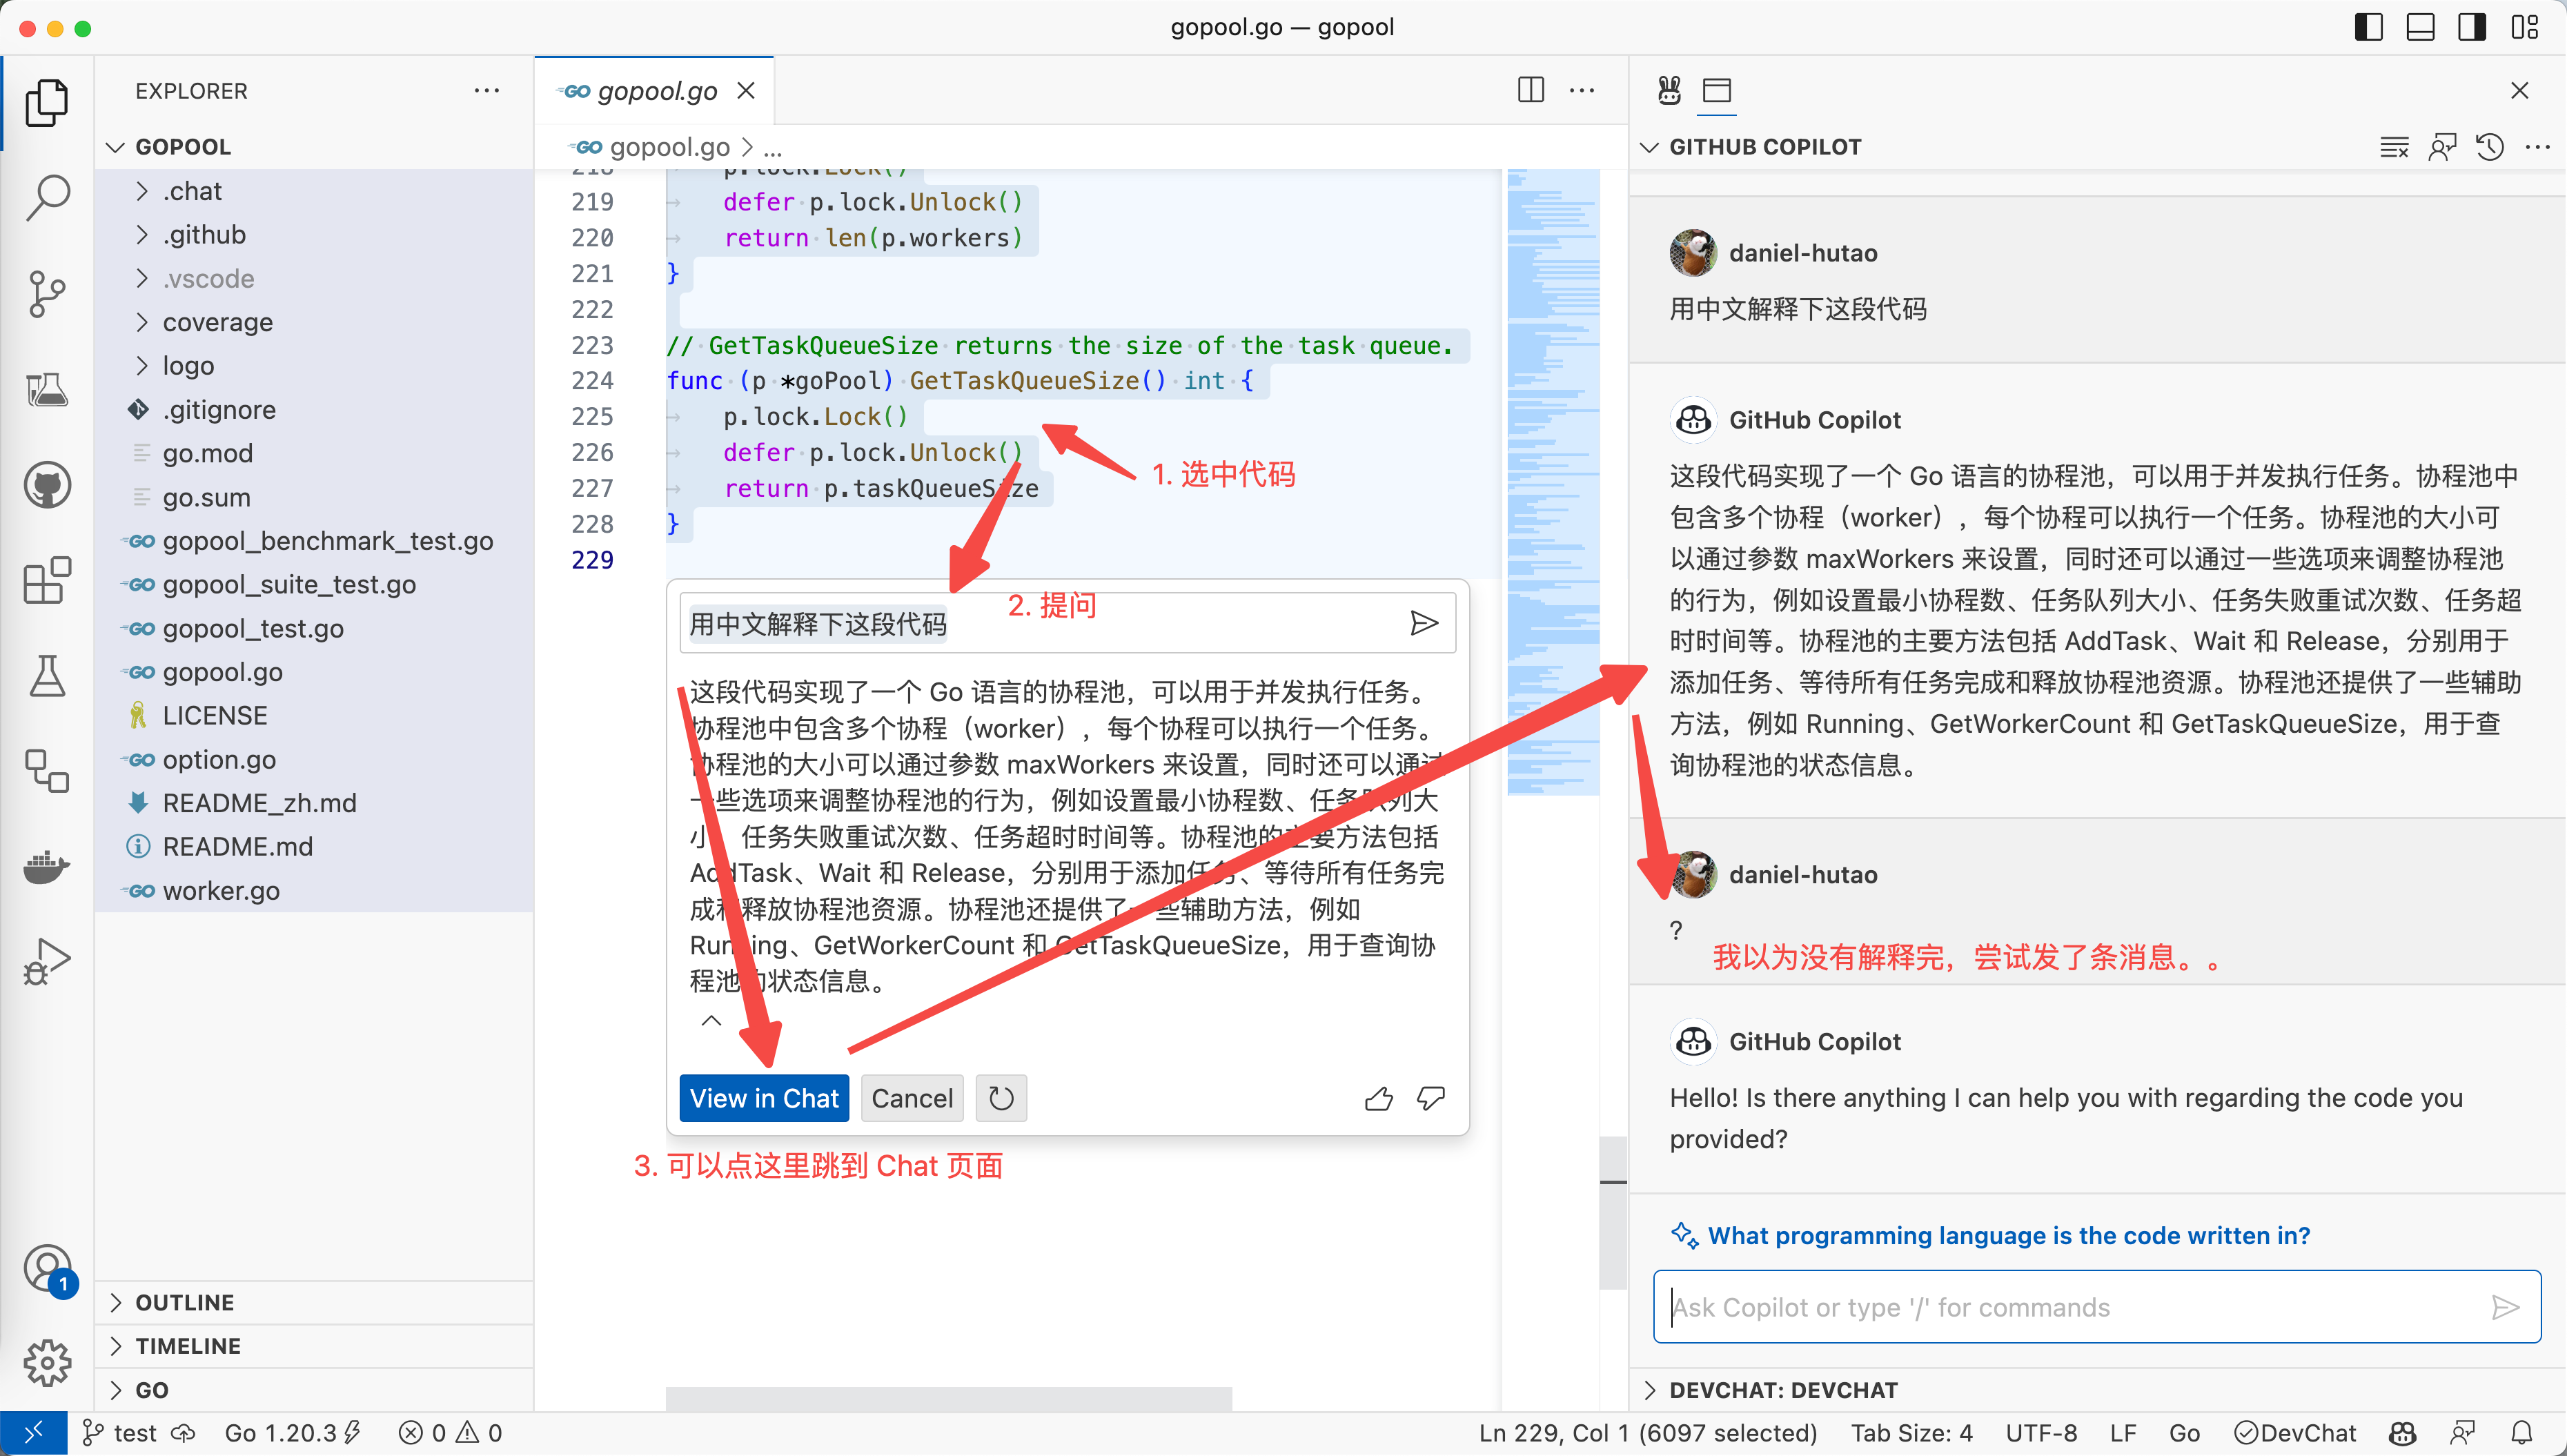
Task: Open Explorer views and more actions ellipsis
Action: pos(487,90)
